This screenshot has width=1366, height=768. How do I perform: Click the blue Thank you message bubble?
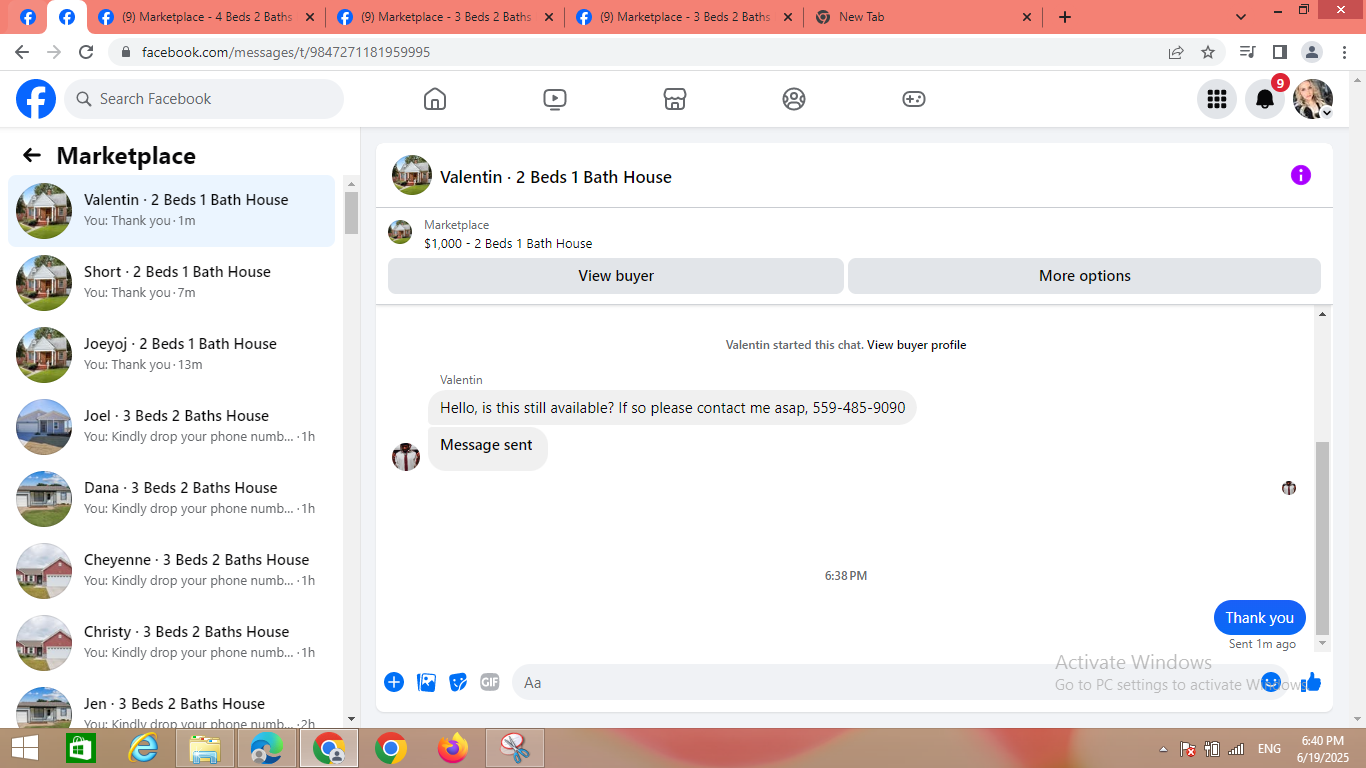[x=1259, y=618]
